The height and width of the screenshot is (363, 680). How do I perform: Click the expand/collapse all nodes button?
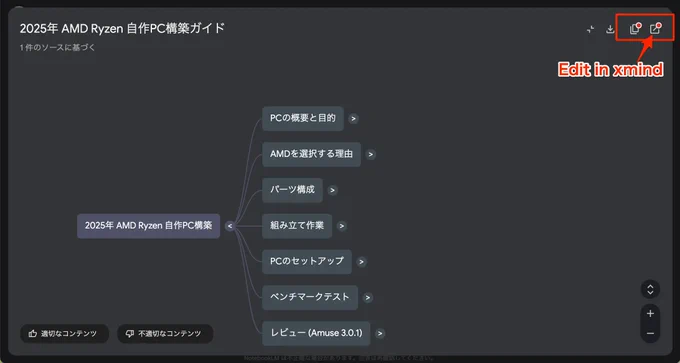coord(650,289)
